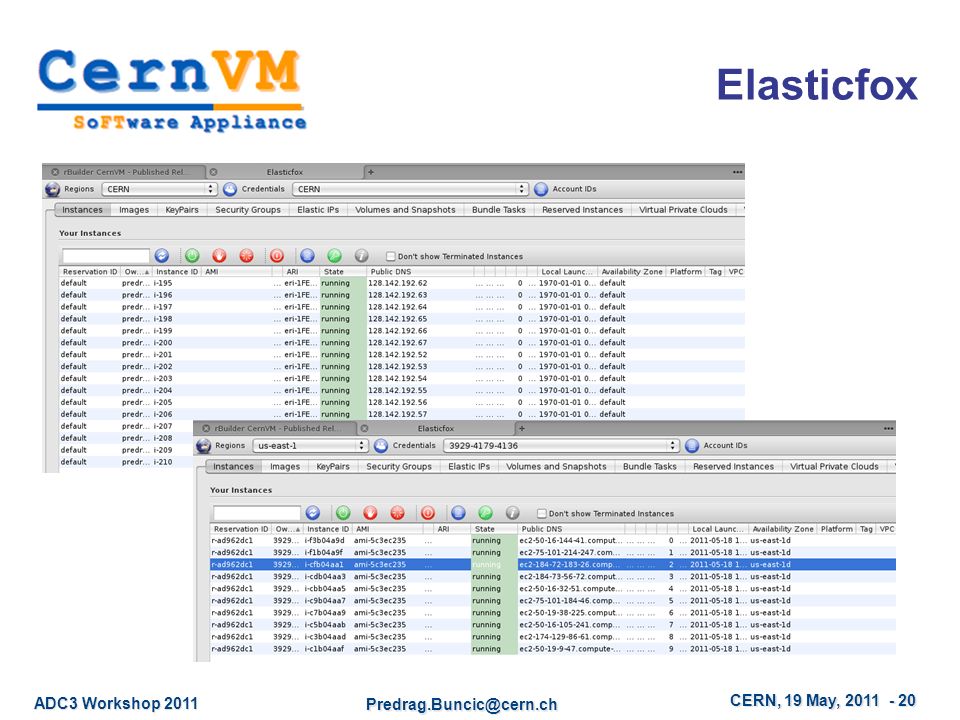Image resolution: width=960 pixels, height=720 pixels.
Task: Click red stop power icon in us-east-1 window
Action: (x=428, y=513)
